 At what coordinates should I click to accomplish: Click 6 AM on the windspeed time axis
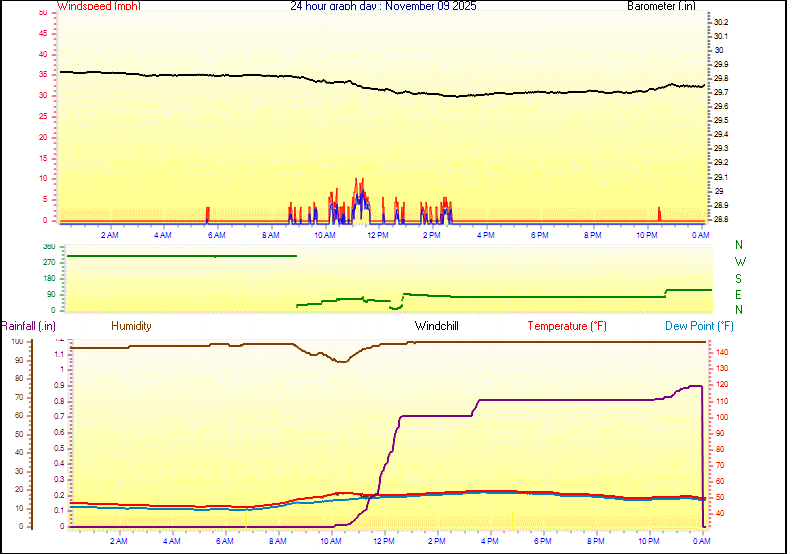pyautogui.click(x=216, y=235)
